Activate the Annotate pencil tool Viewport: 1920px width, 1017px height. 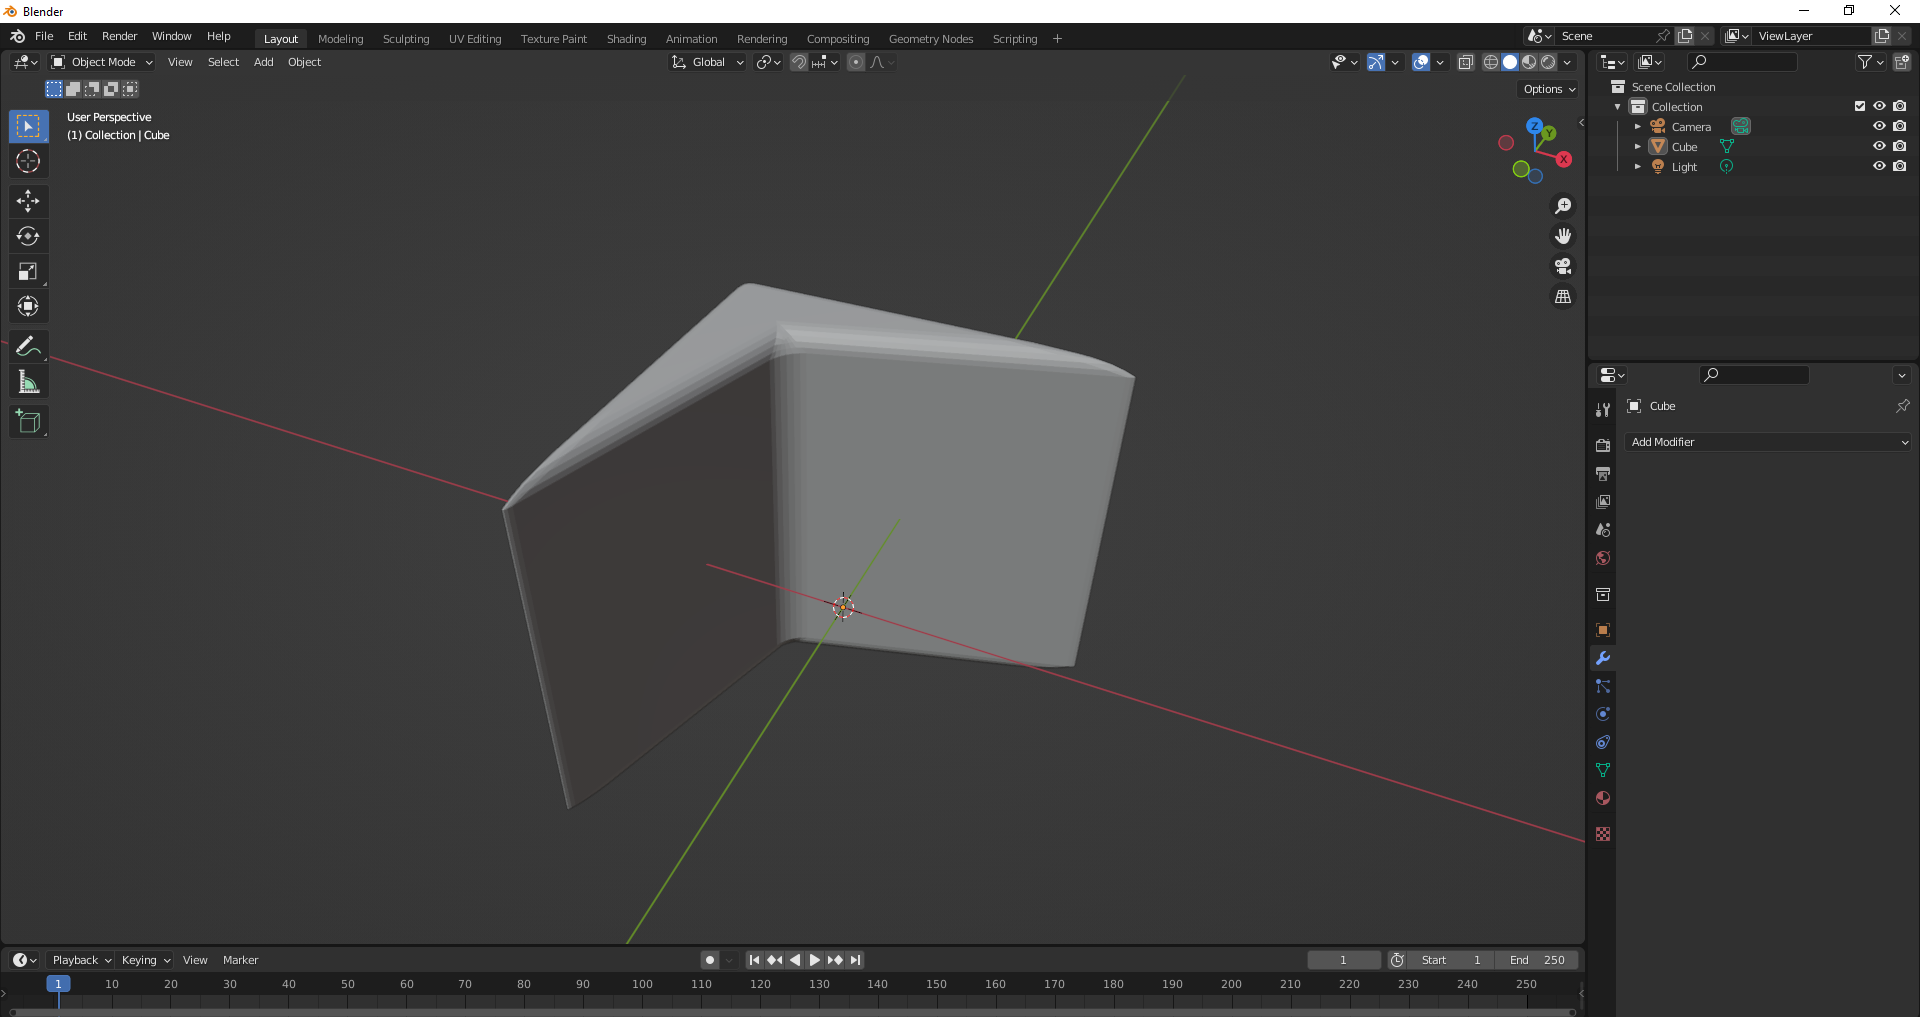[28, 347]
